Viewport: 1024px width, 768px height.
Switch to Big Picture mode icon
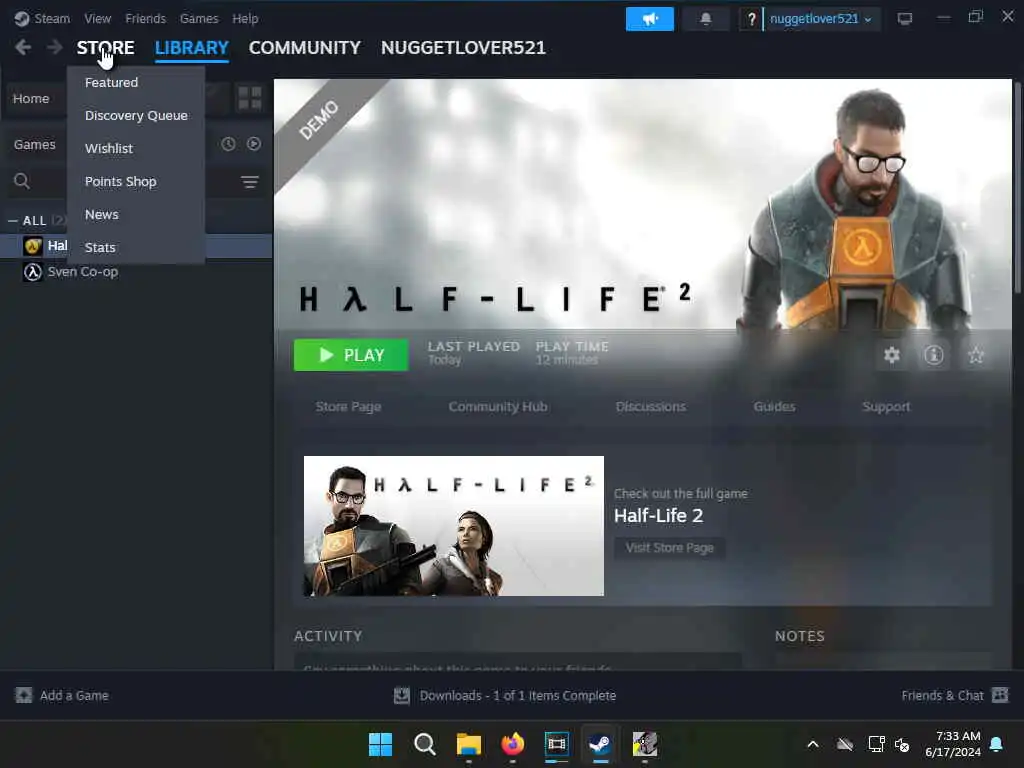tap(904, 19)
